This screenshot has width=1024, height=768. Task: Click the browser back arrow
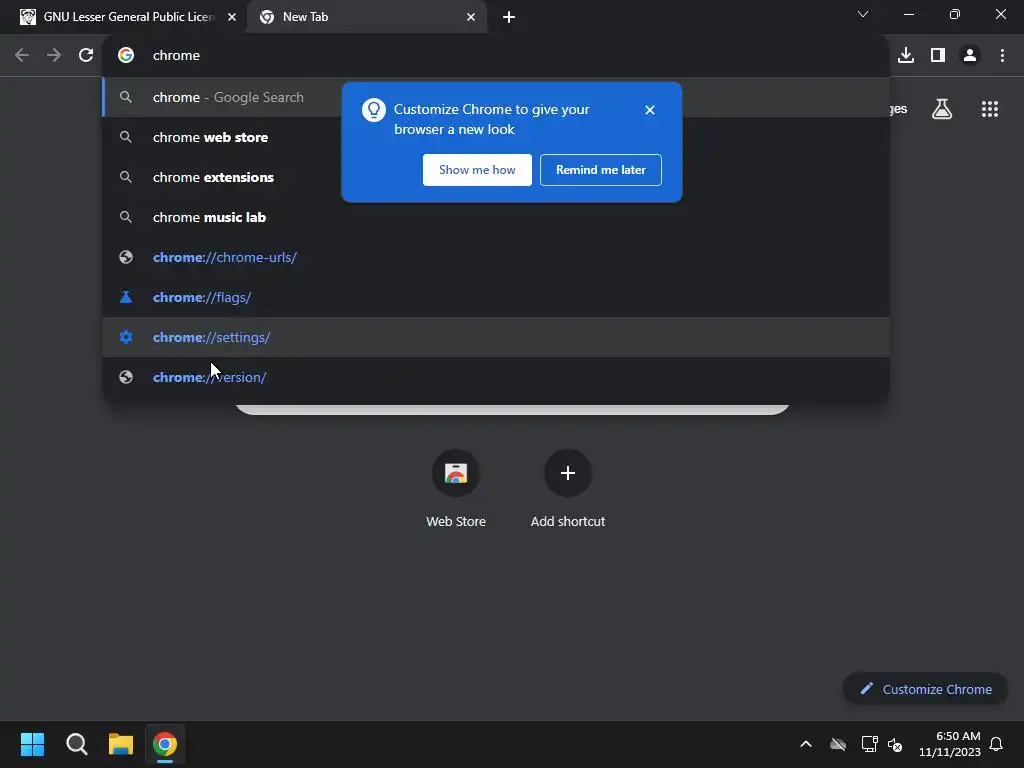click(22, 56)
